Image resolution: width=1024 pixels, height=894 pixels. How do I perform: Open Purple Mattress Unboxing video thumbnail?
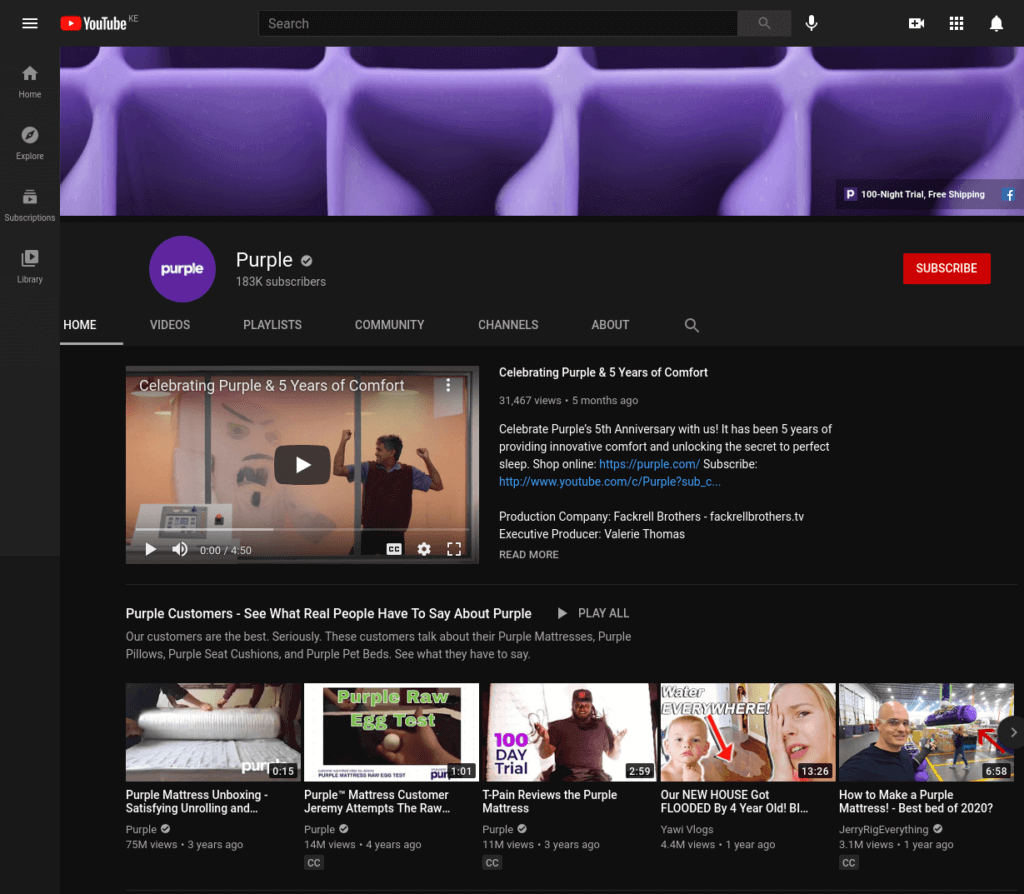click(214, 732)
